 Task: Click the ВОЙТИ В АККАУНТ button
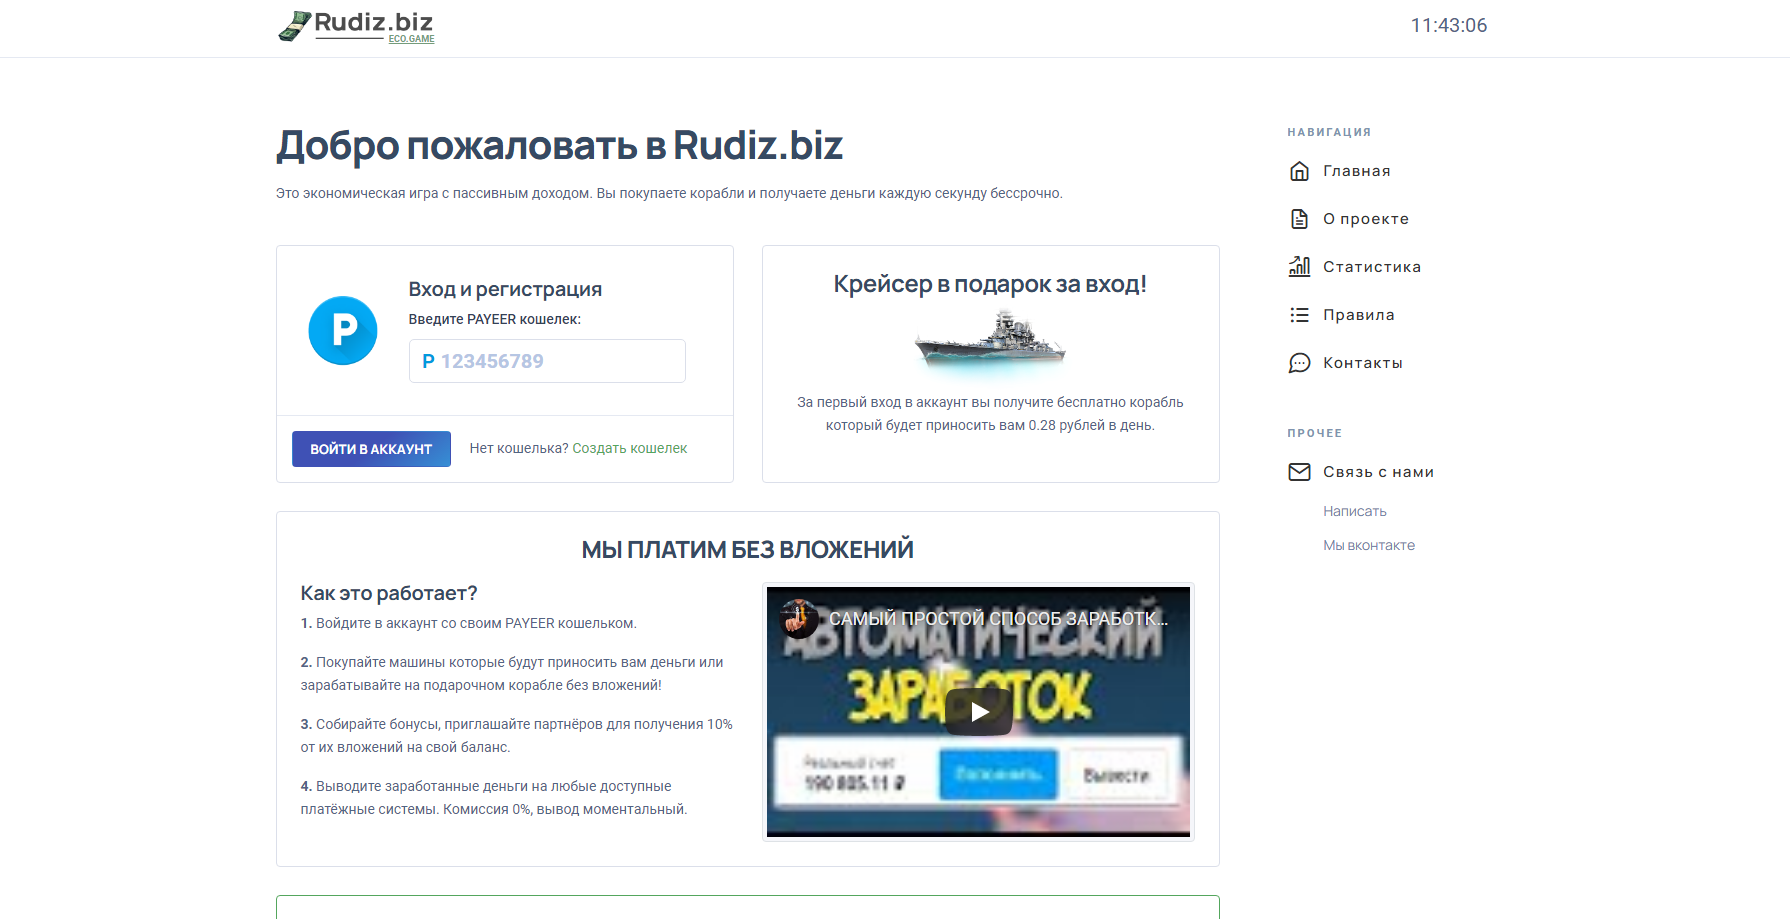point(371,449)
